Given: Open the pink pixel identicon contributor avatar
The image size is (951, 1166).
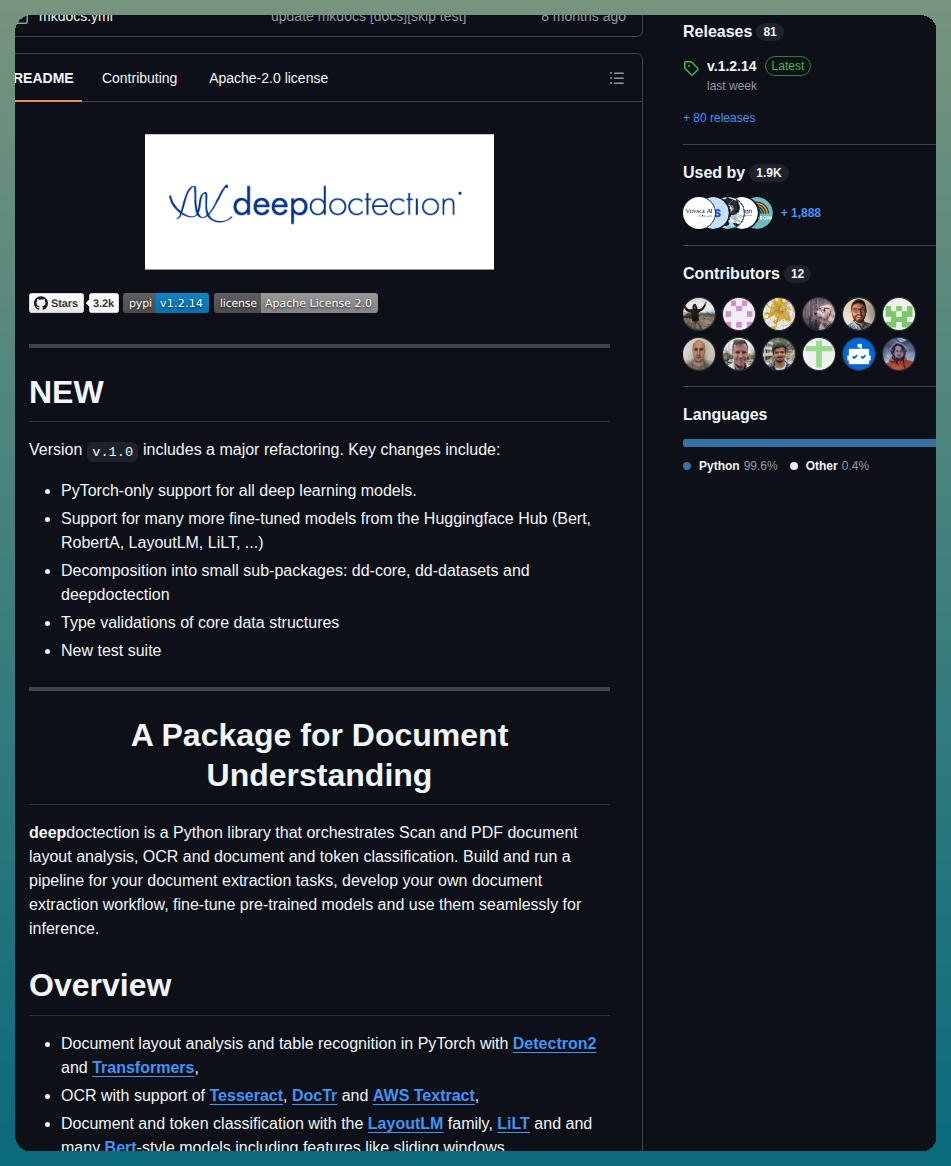Looking at the screenshot, I should click(739, 314).
